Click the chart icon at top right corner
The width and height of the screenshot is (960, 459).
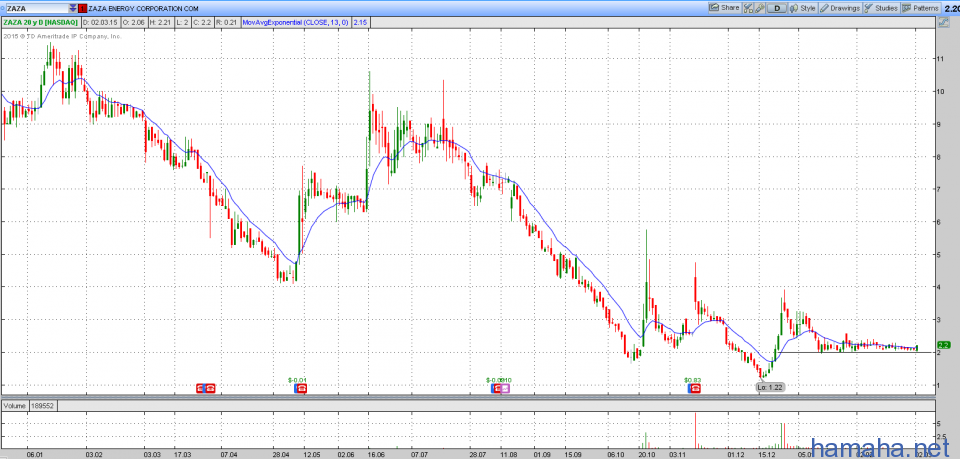[x=943, y=23]
